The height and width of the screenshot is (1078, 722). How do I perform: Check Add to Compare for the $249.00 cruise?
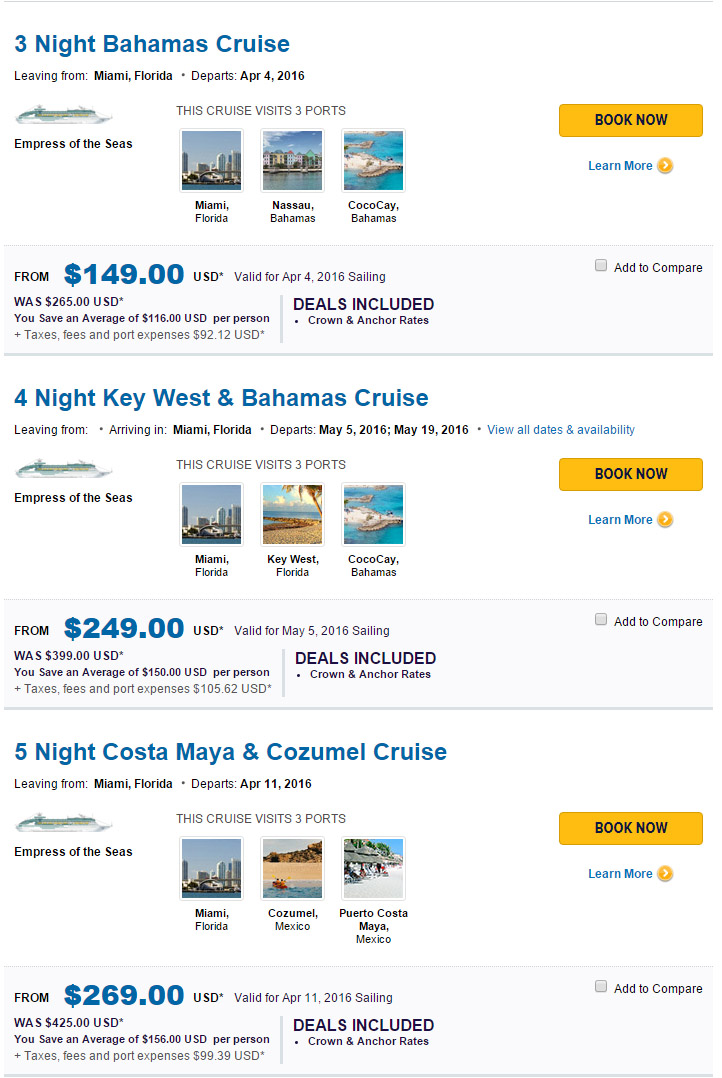click(x=601, y=620)
